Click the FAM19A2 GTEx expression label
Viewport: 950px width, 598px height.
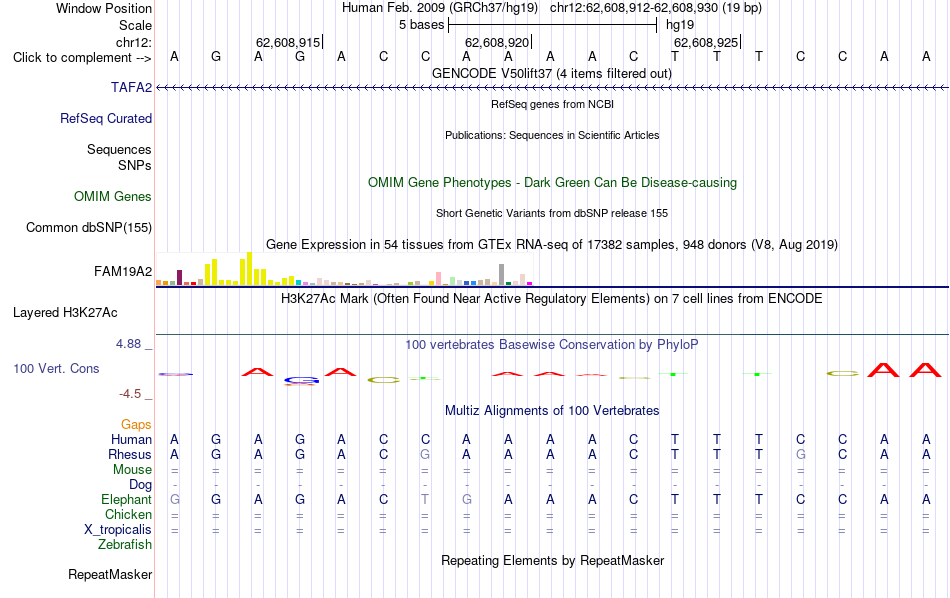[123, 271]
